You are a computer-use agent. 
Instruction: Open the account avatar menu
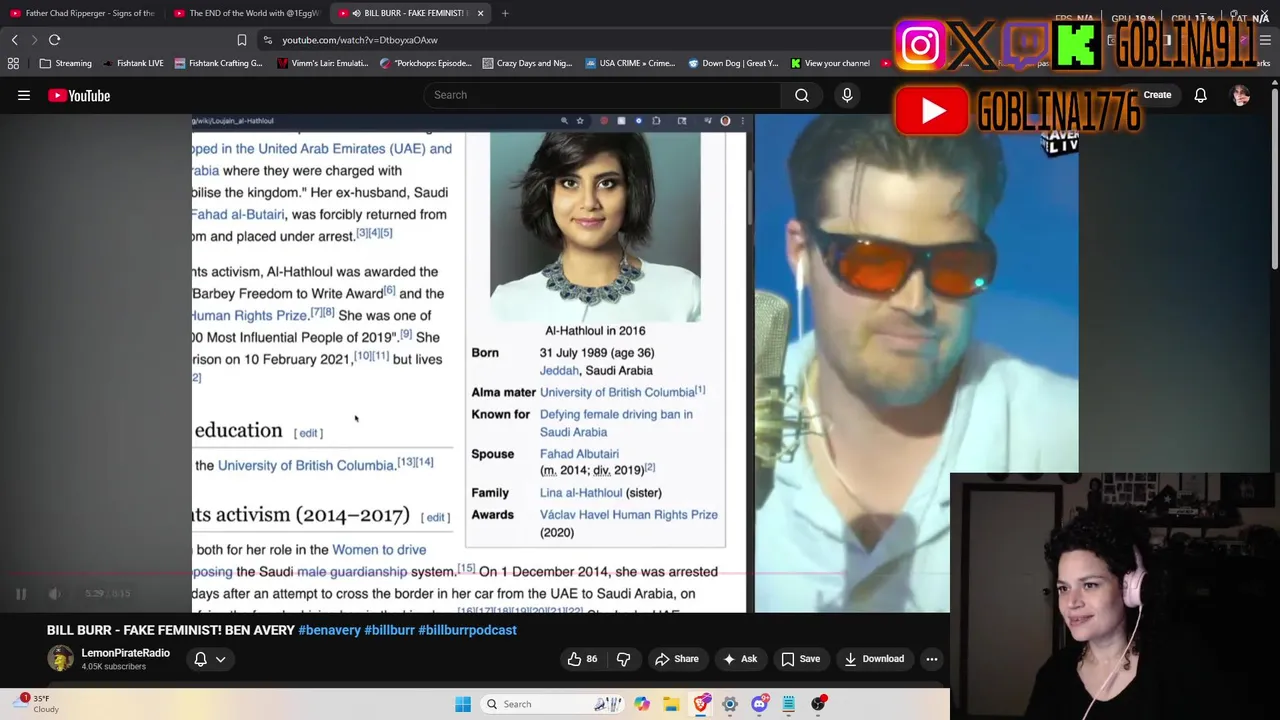click(x=1241, y=95)
